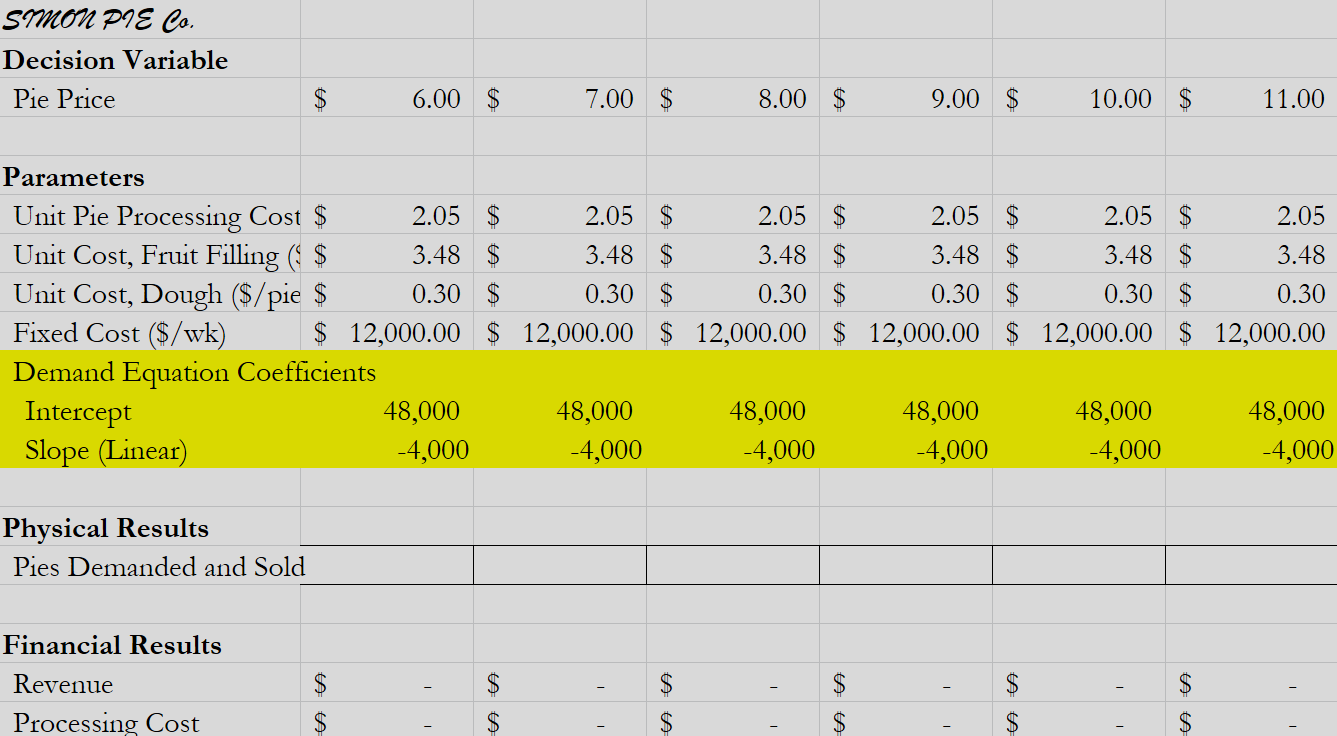Select the Unit Pie Processing Cost label
This screenshot has height=736, width=1337.
click(157, 216)
